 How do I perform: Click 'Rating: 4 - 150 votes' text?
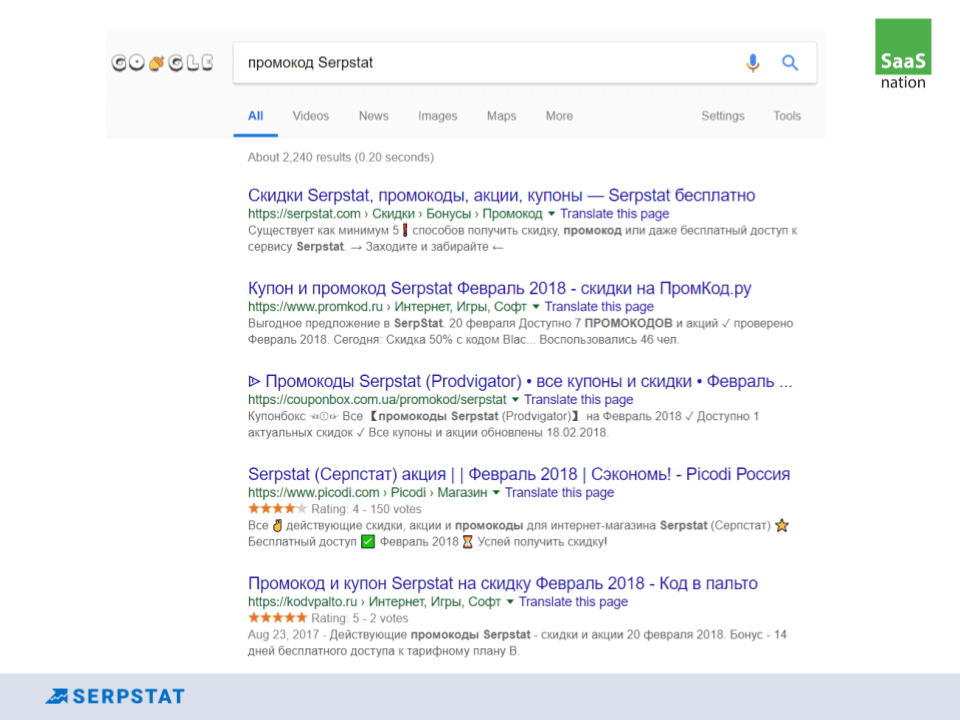366,509
